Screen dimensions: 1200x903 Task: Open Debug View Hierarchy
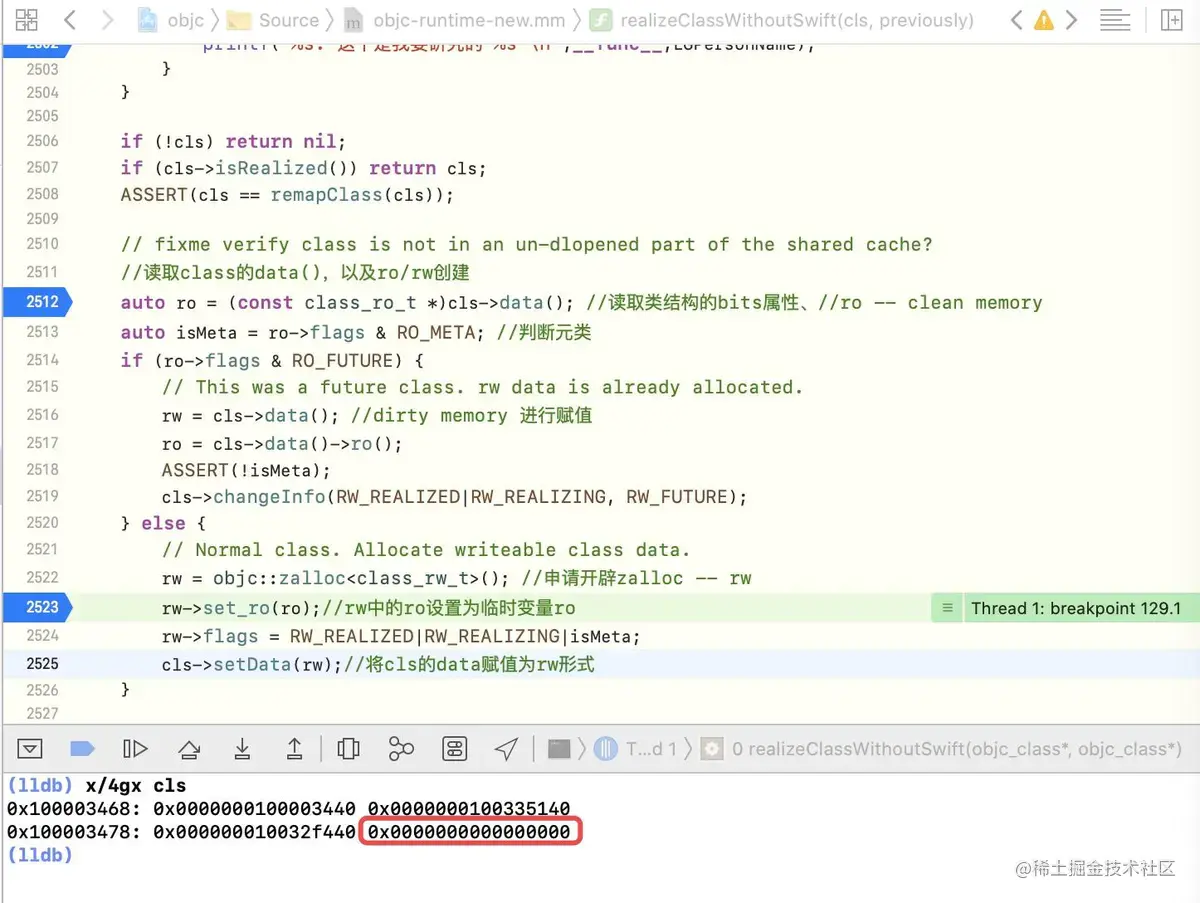click(x=348, y=748)
